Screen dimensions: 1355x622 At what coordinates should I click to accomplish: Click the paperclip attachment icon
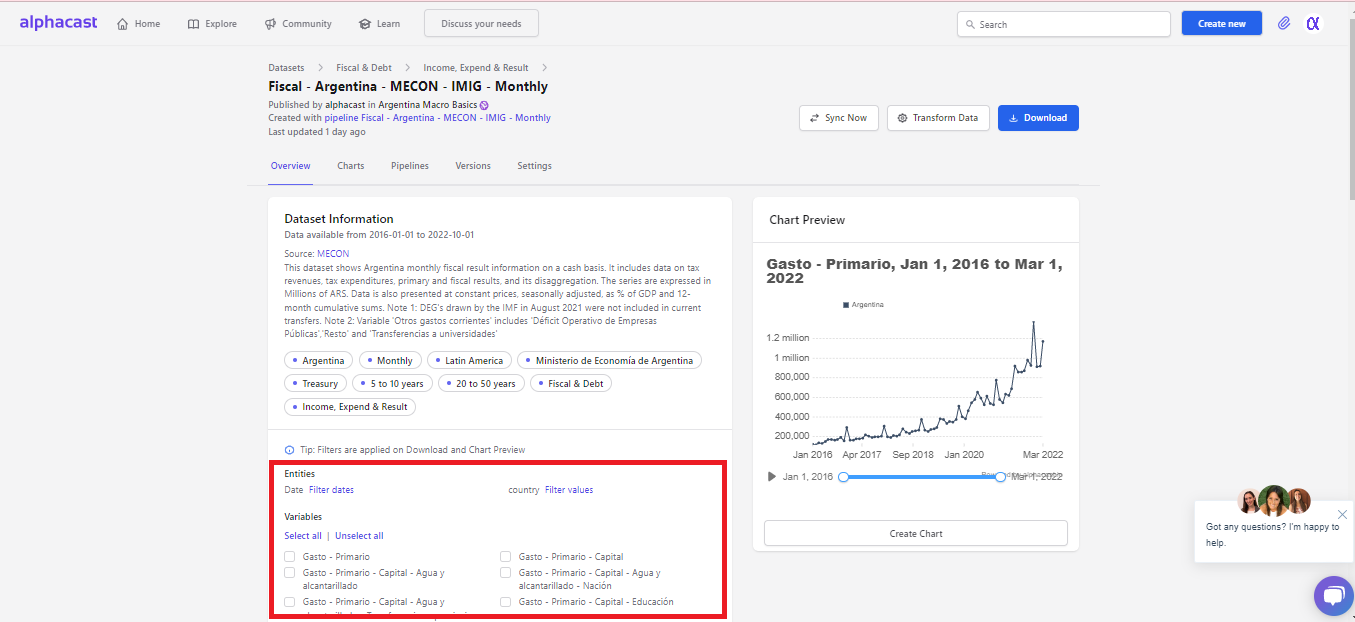point(1284,23)
